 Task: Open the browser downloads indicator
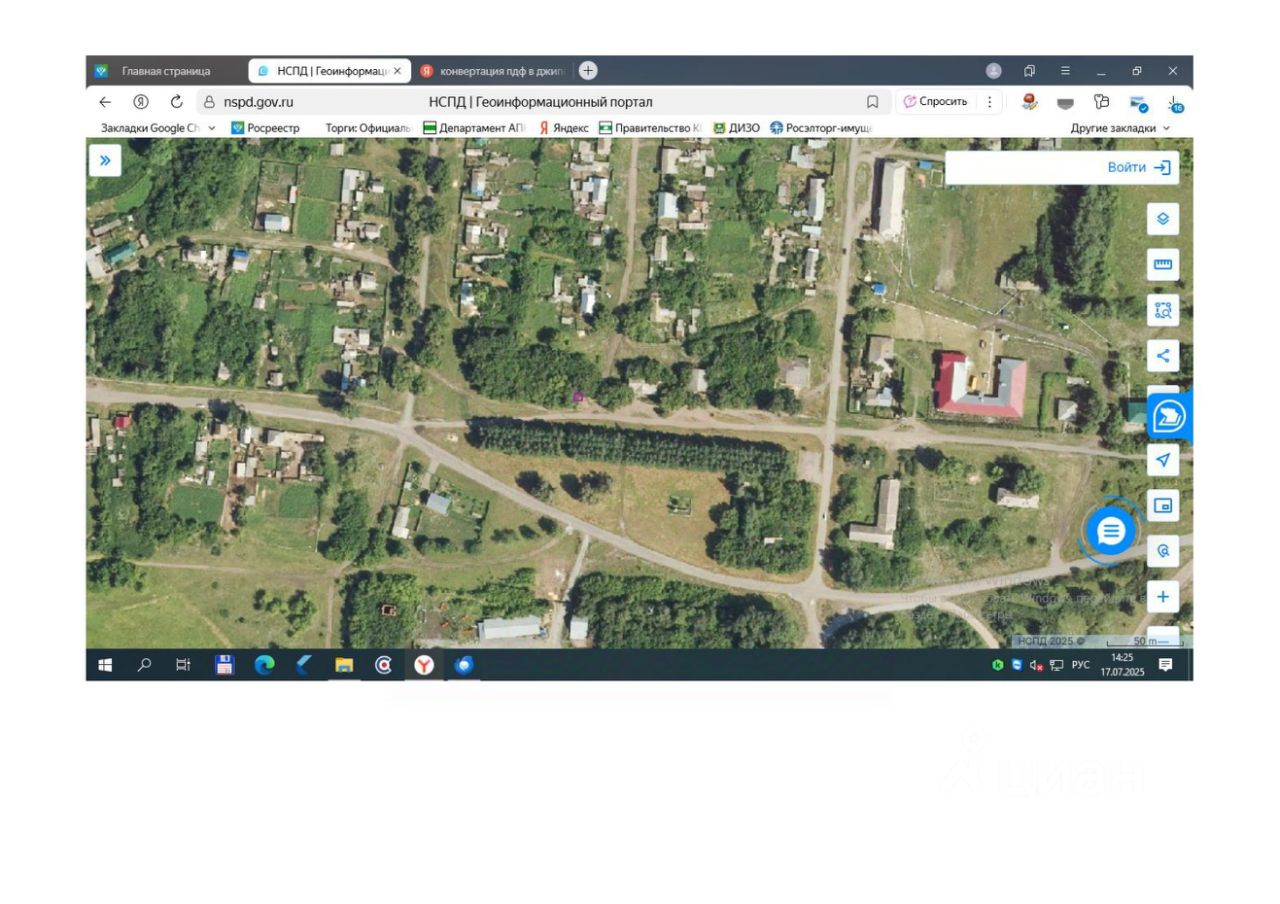(1175, 103)
